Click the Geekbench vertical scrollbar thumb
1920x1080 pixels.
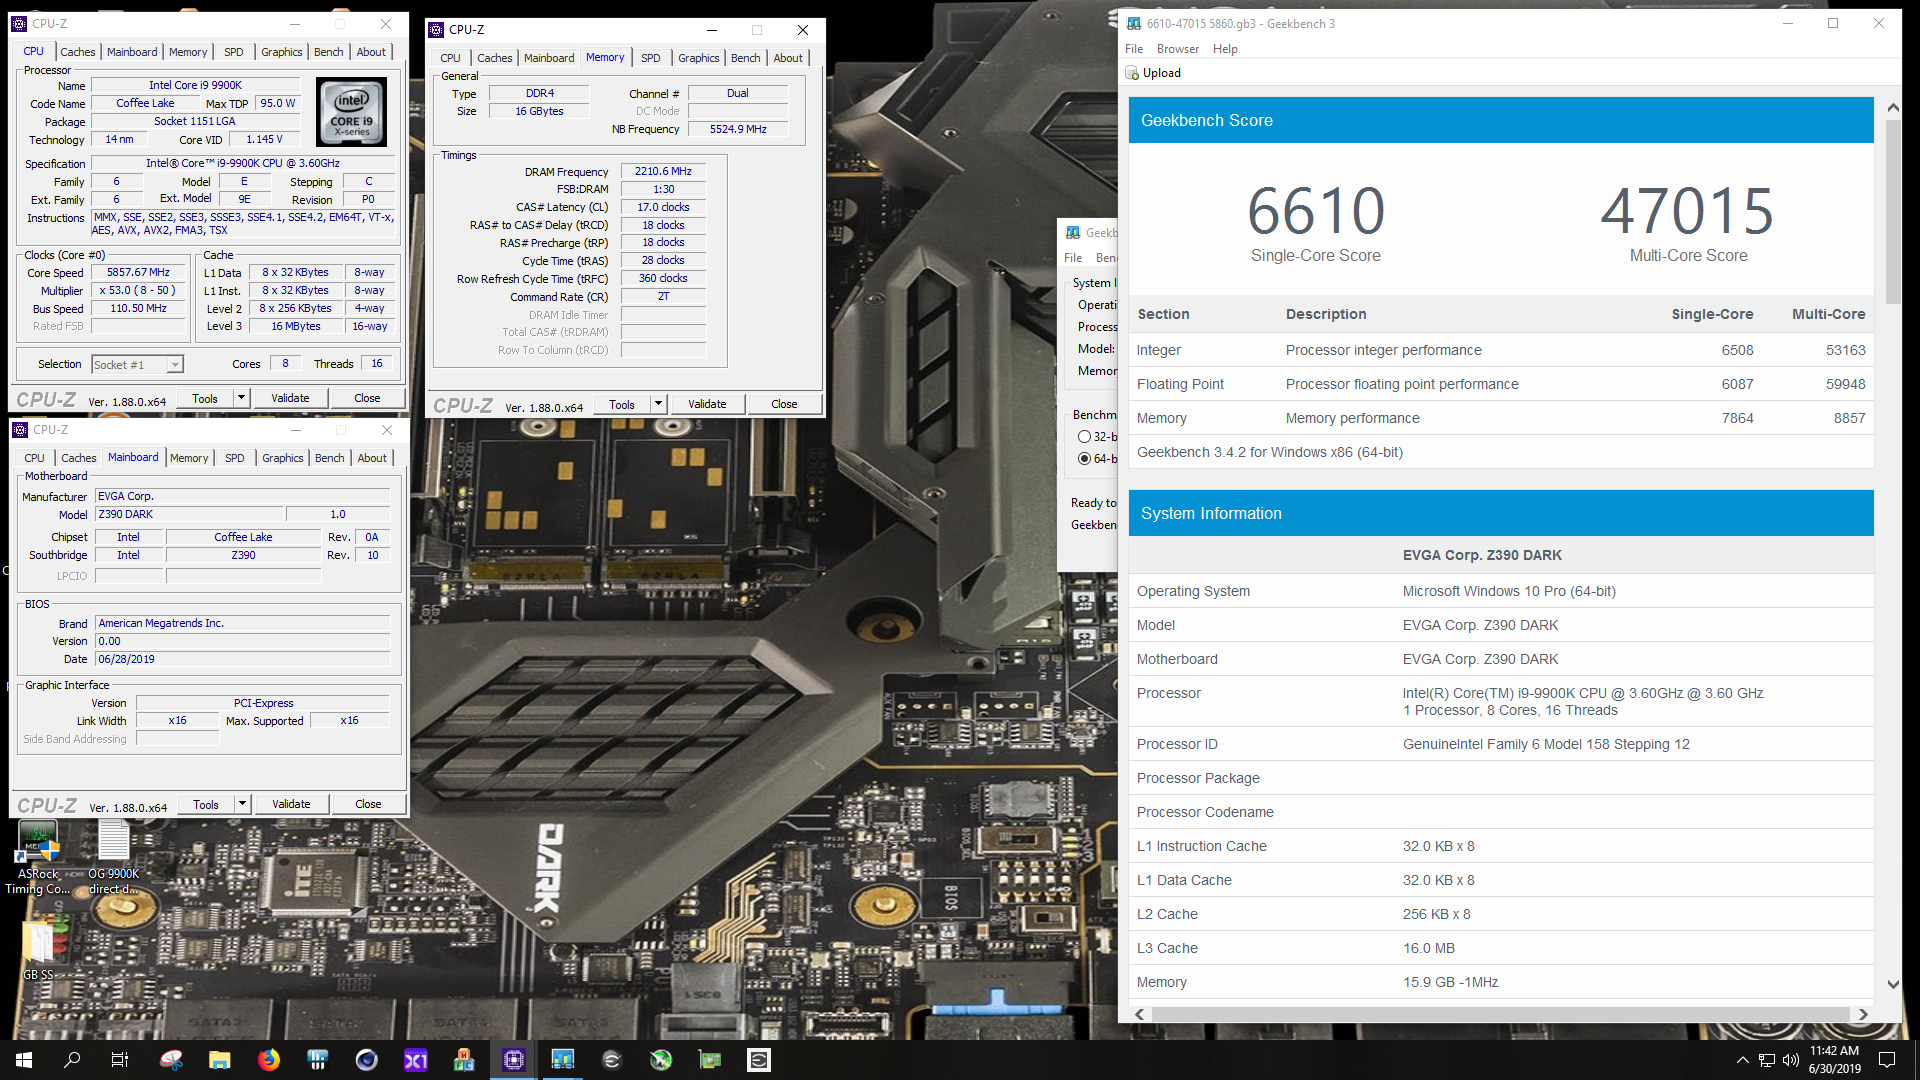tap(1892, 211)
